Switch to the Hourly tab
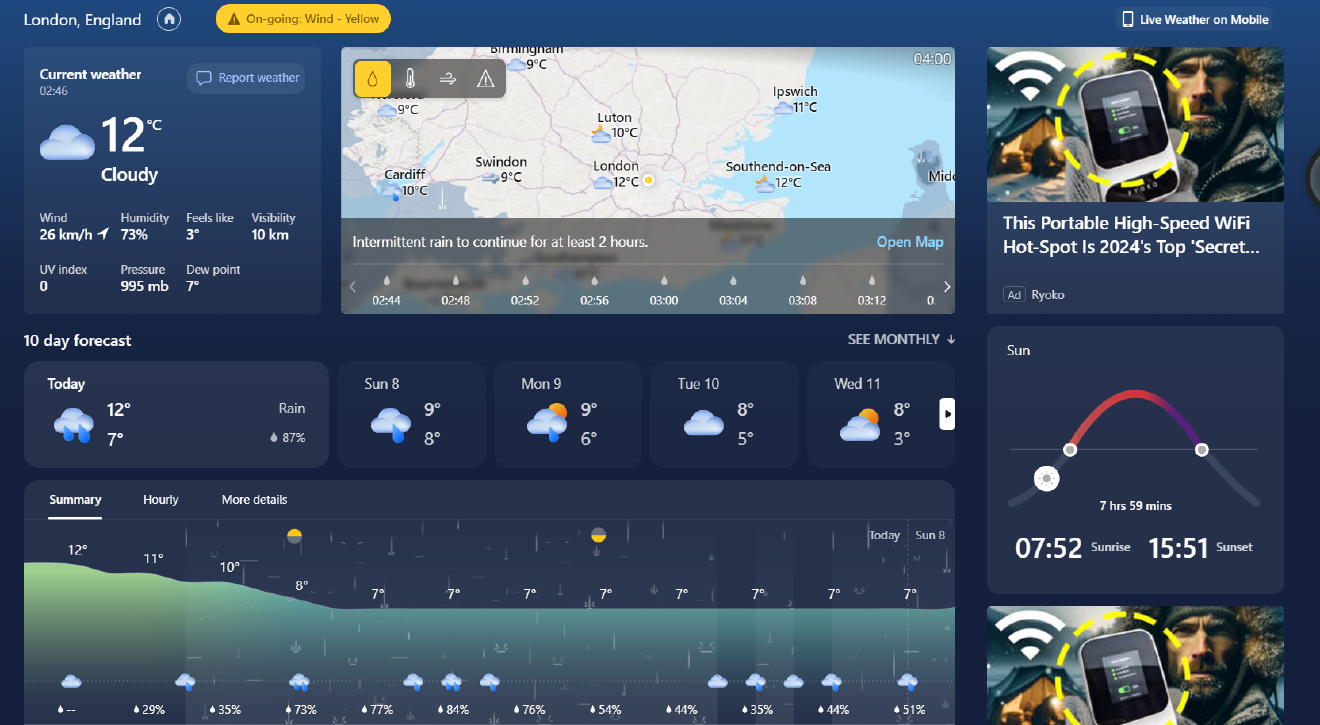 [x=160, y=499]
